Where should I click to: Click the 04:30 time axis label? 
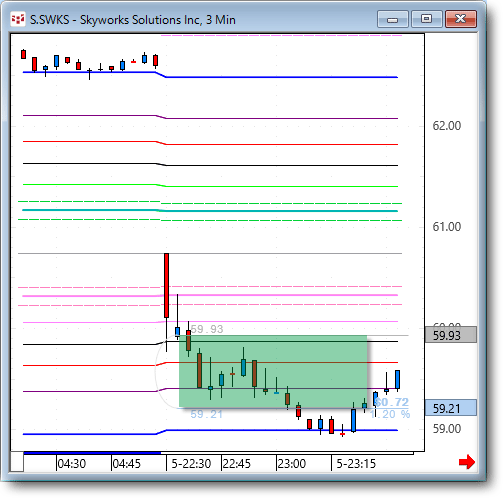72,463
